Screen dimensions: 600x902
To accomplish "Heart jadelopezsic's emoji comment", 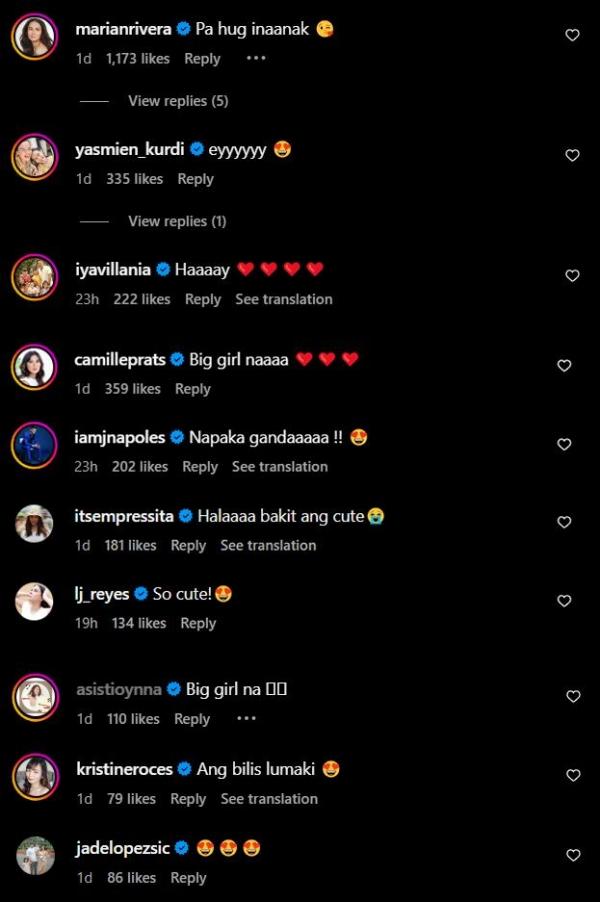I will click(573, 855).
